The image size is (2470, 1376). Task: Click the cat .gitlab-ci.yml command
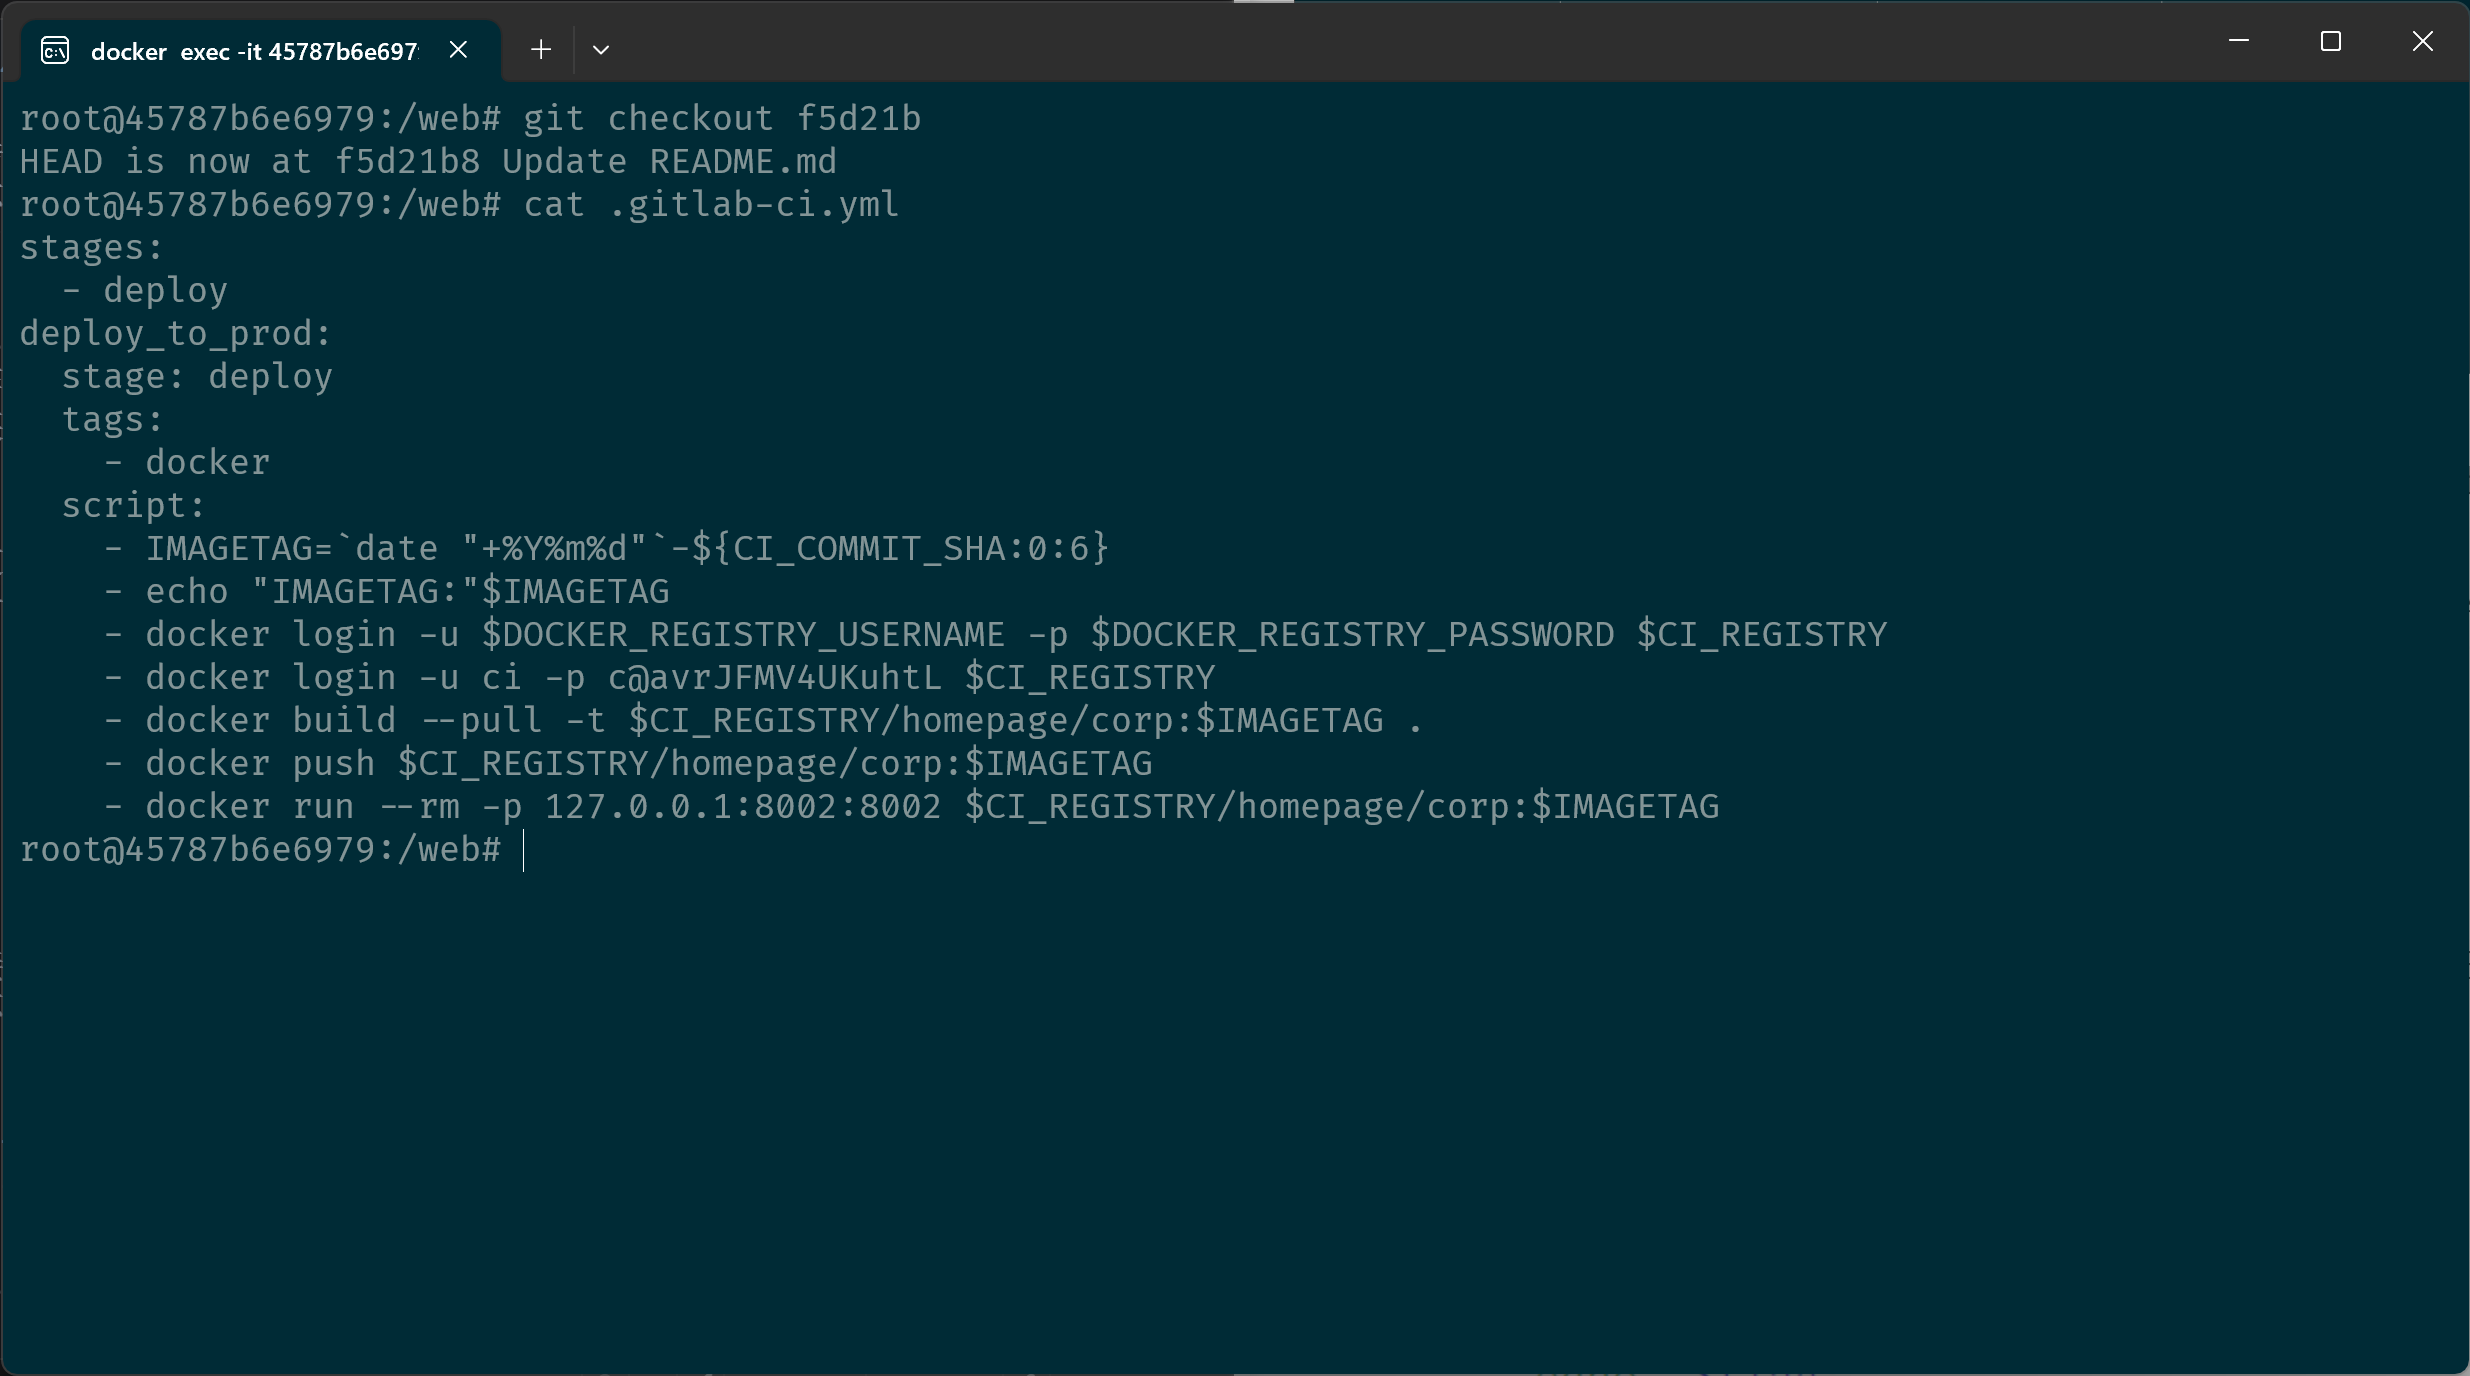[x=711, y=204]
